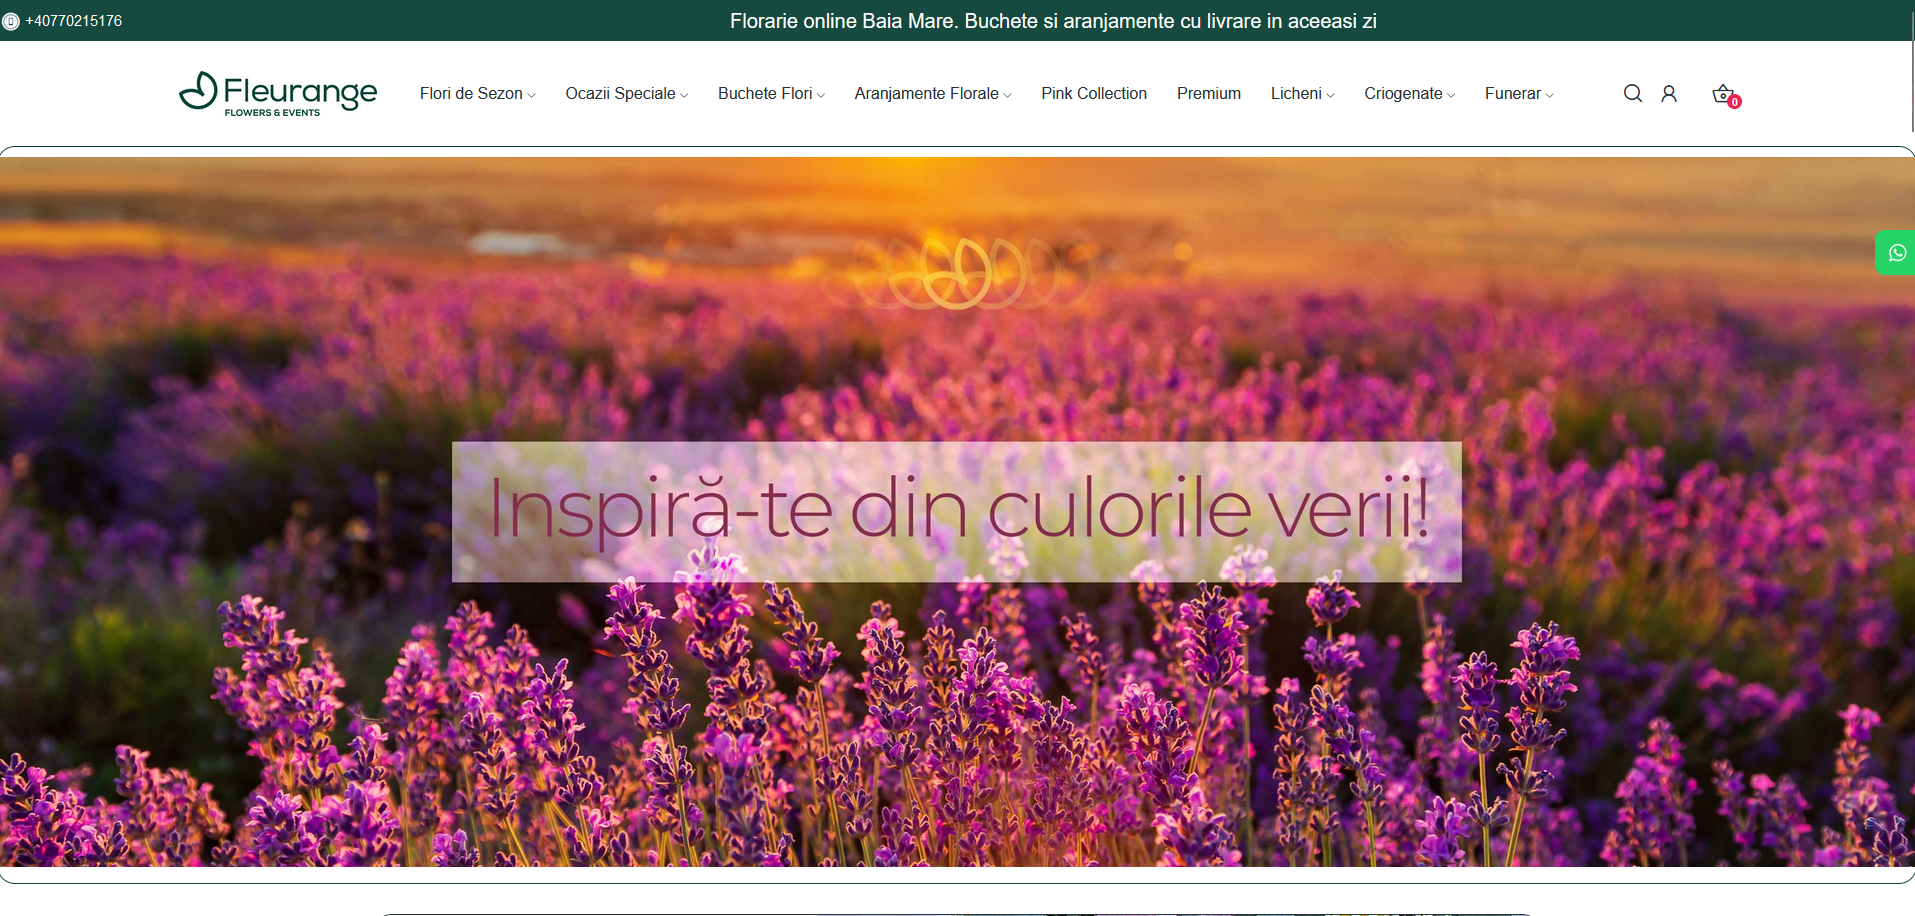
Task: Click the 'Inspiră-te din culorile verii!' headline
Action: (957, 511)
